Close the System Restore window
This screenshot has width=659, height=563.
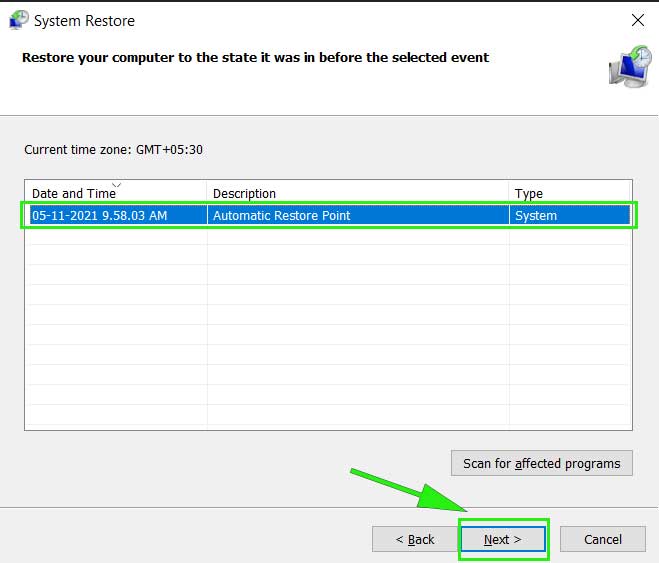[638, 20]
